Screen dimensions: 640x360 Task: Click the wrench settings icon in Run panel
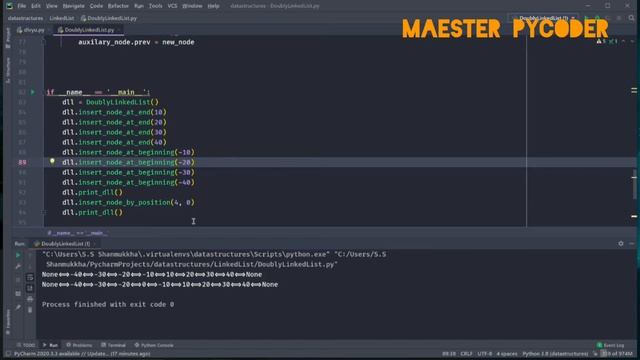point(18,266)
